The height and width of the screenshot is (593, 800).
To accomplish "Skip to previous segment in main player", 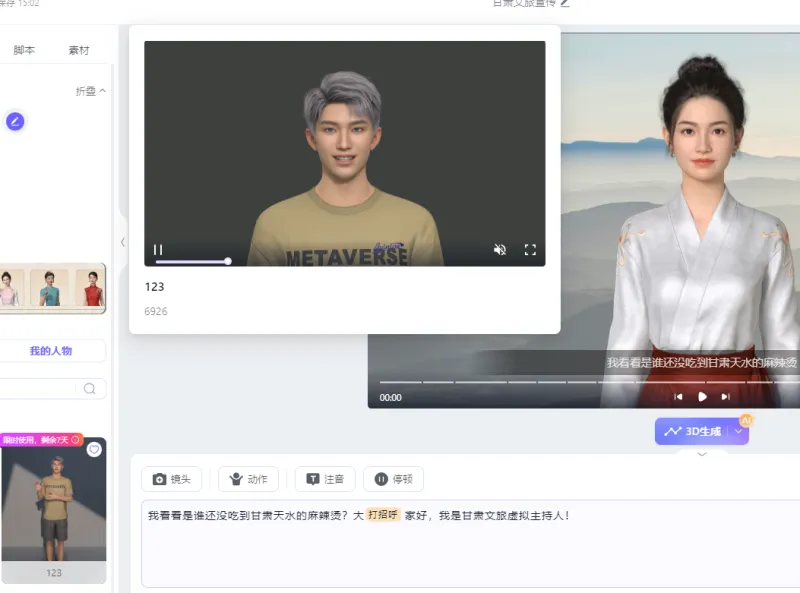I will 678,397.
